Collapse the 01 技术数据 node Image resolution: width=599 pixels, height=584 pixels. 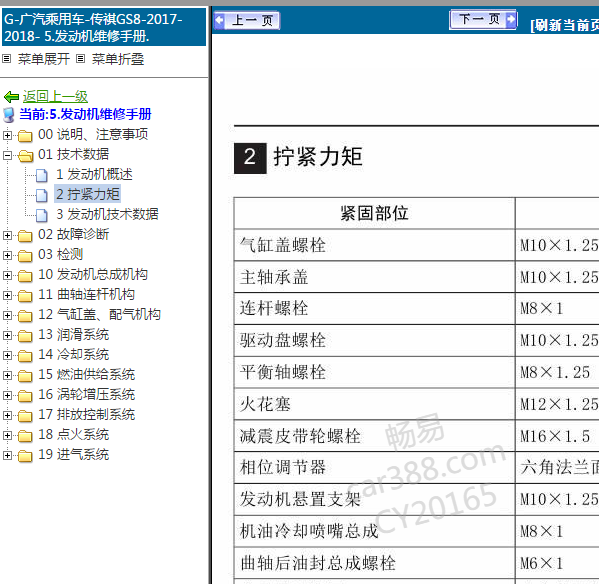point(7,155)
